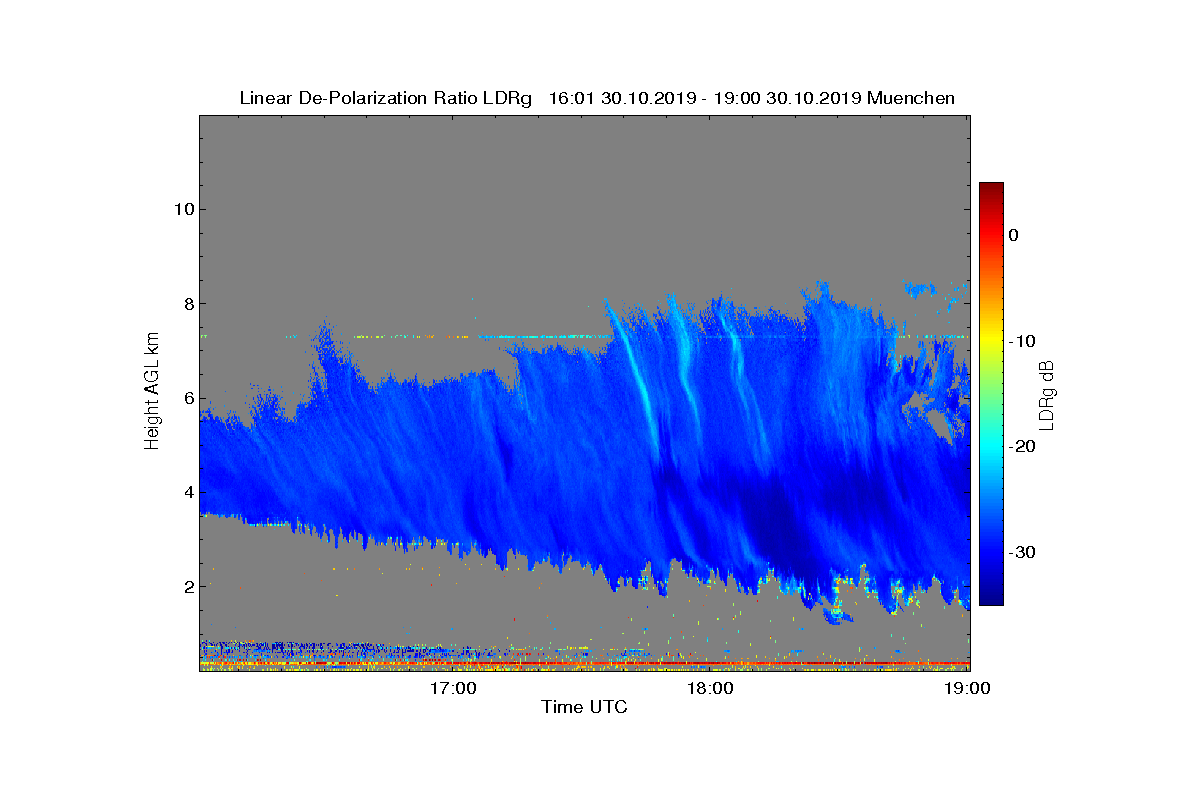Image resolution: width=1200 pixels, height=800 pixels.
Task: Click the 'LDRg dB' colorbar title
Action: point(1047,394)
